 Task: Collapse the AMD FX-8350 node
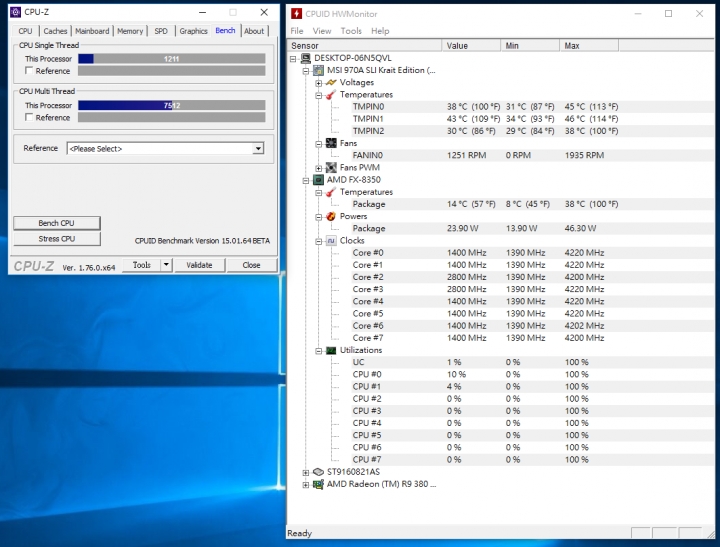point(306,180)
